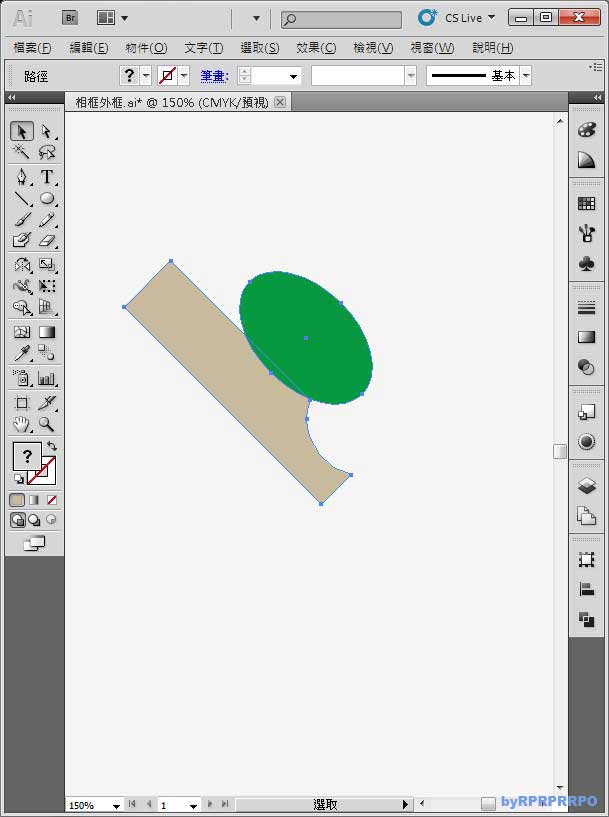Open status bar 選取 flyout arrow
This screenshot has height=817, width=609.
tap(405, 805)
